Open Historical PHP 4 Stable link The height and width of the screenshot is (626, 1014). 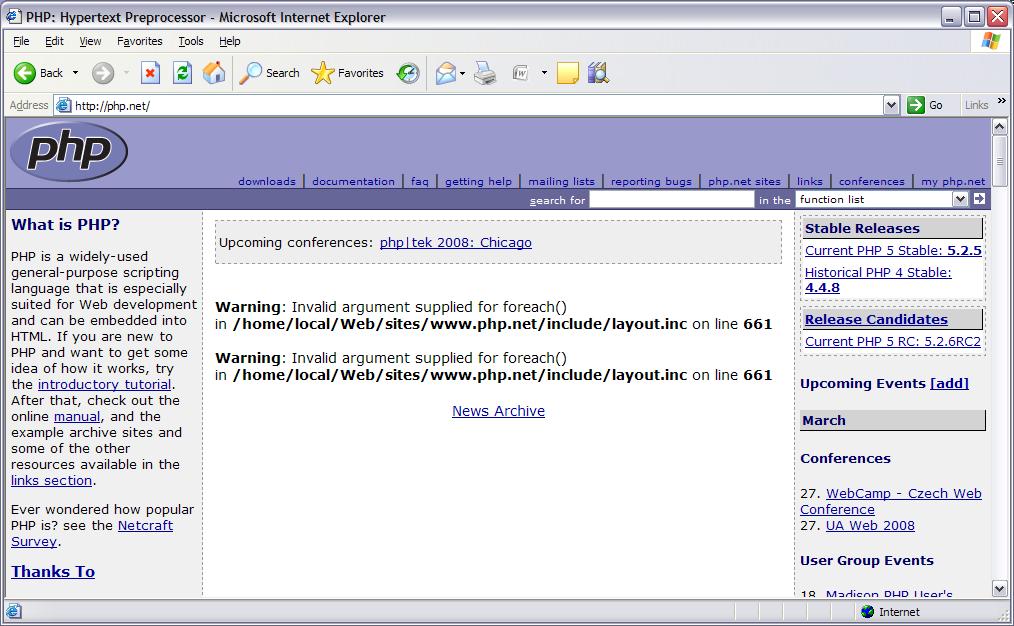pos(878,280)
